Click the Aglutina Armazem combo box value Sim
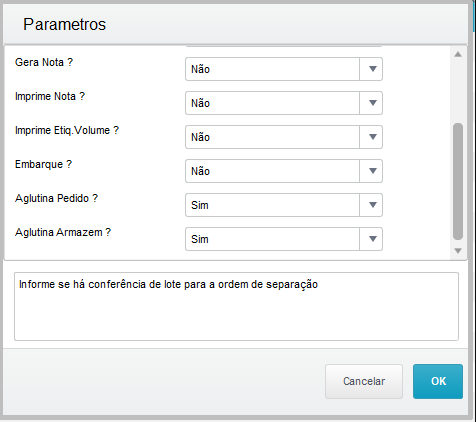This screenshot has width=476, height=422. 272,239
